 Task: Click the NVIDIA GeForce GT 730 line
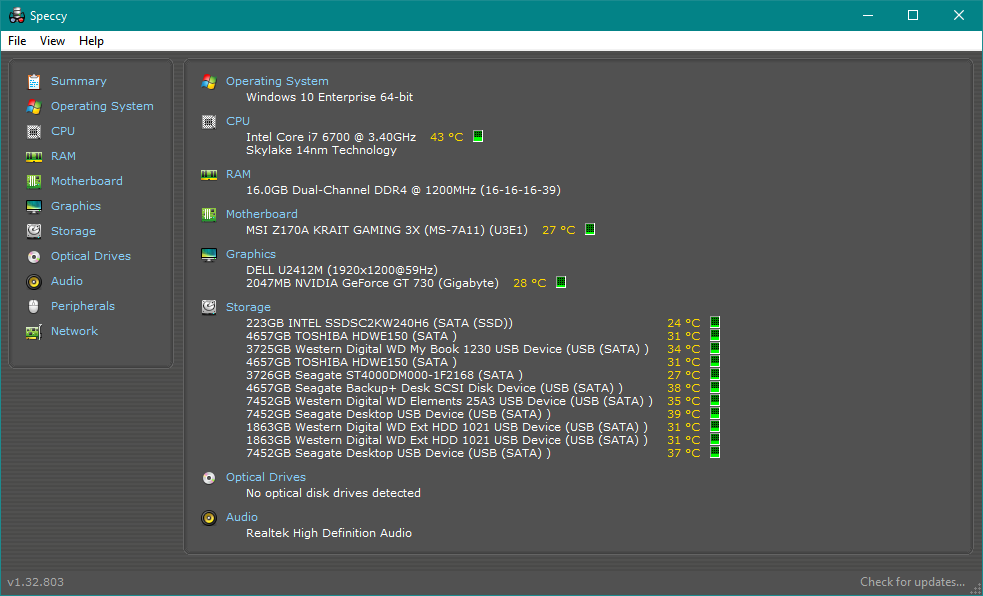coord(372,283)
